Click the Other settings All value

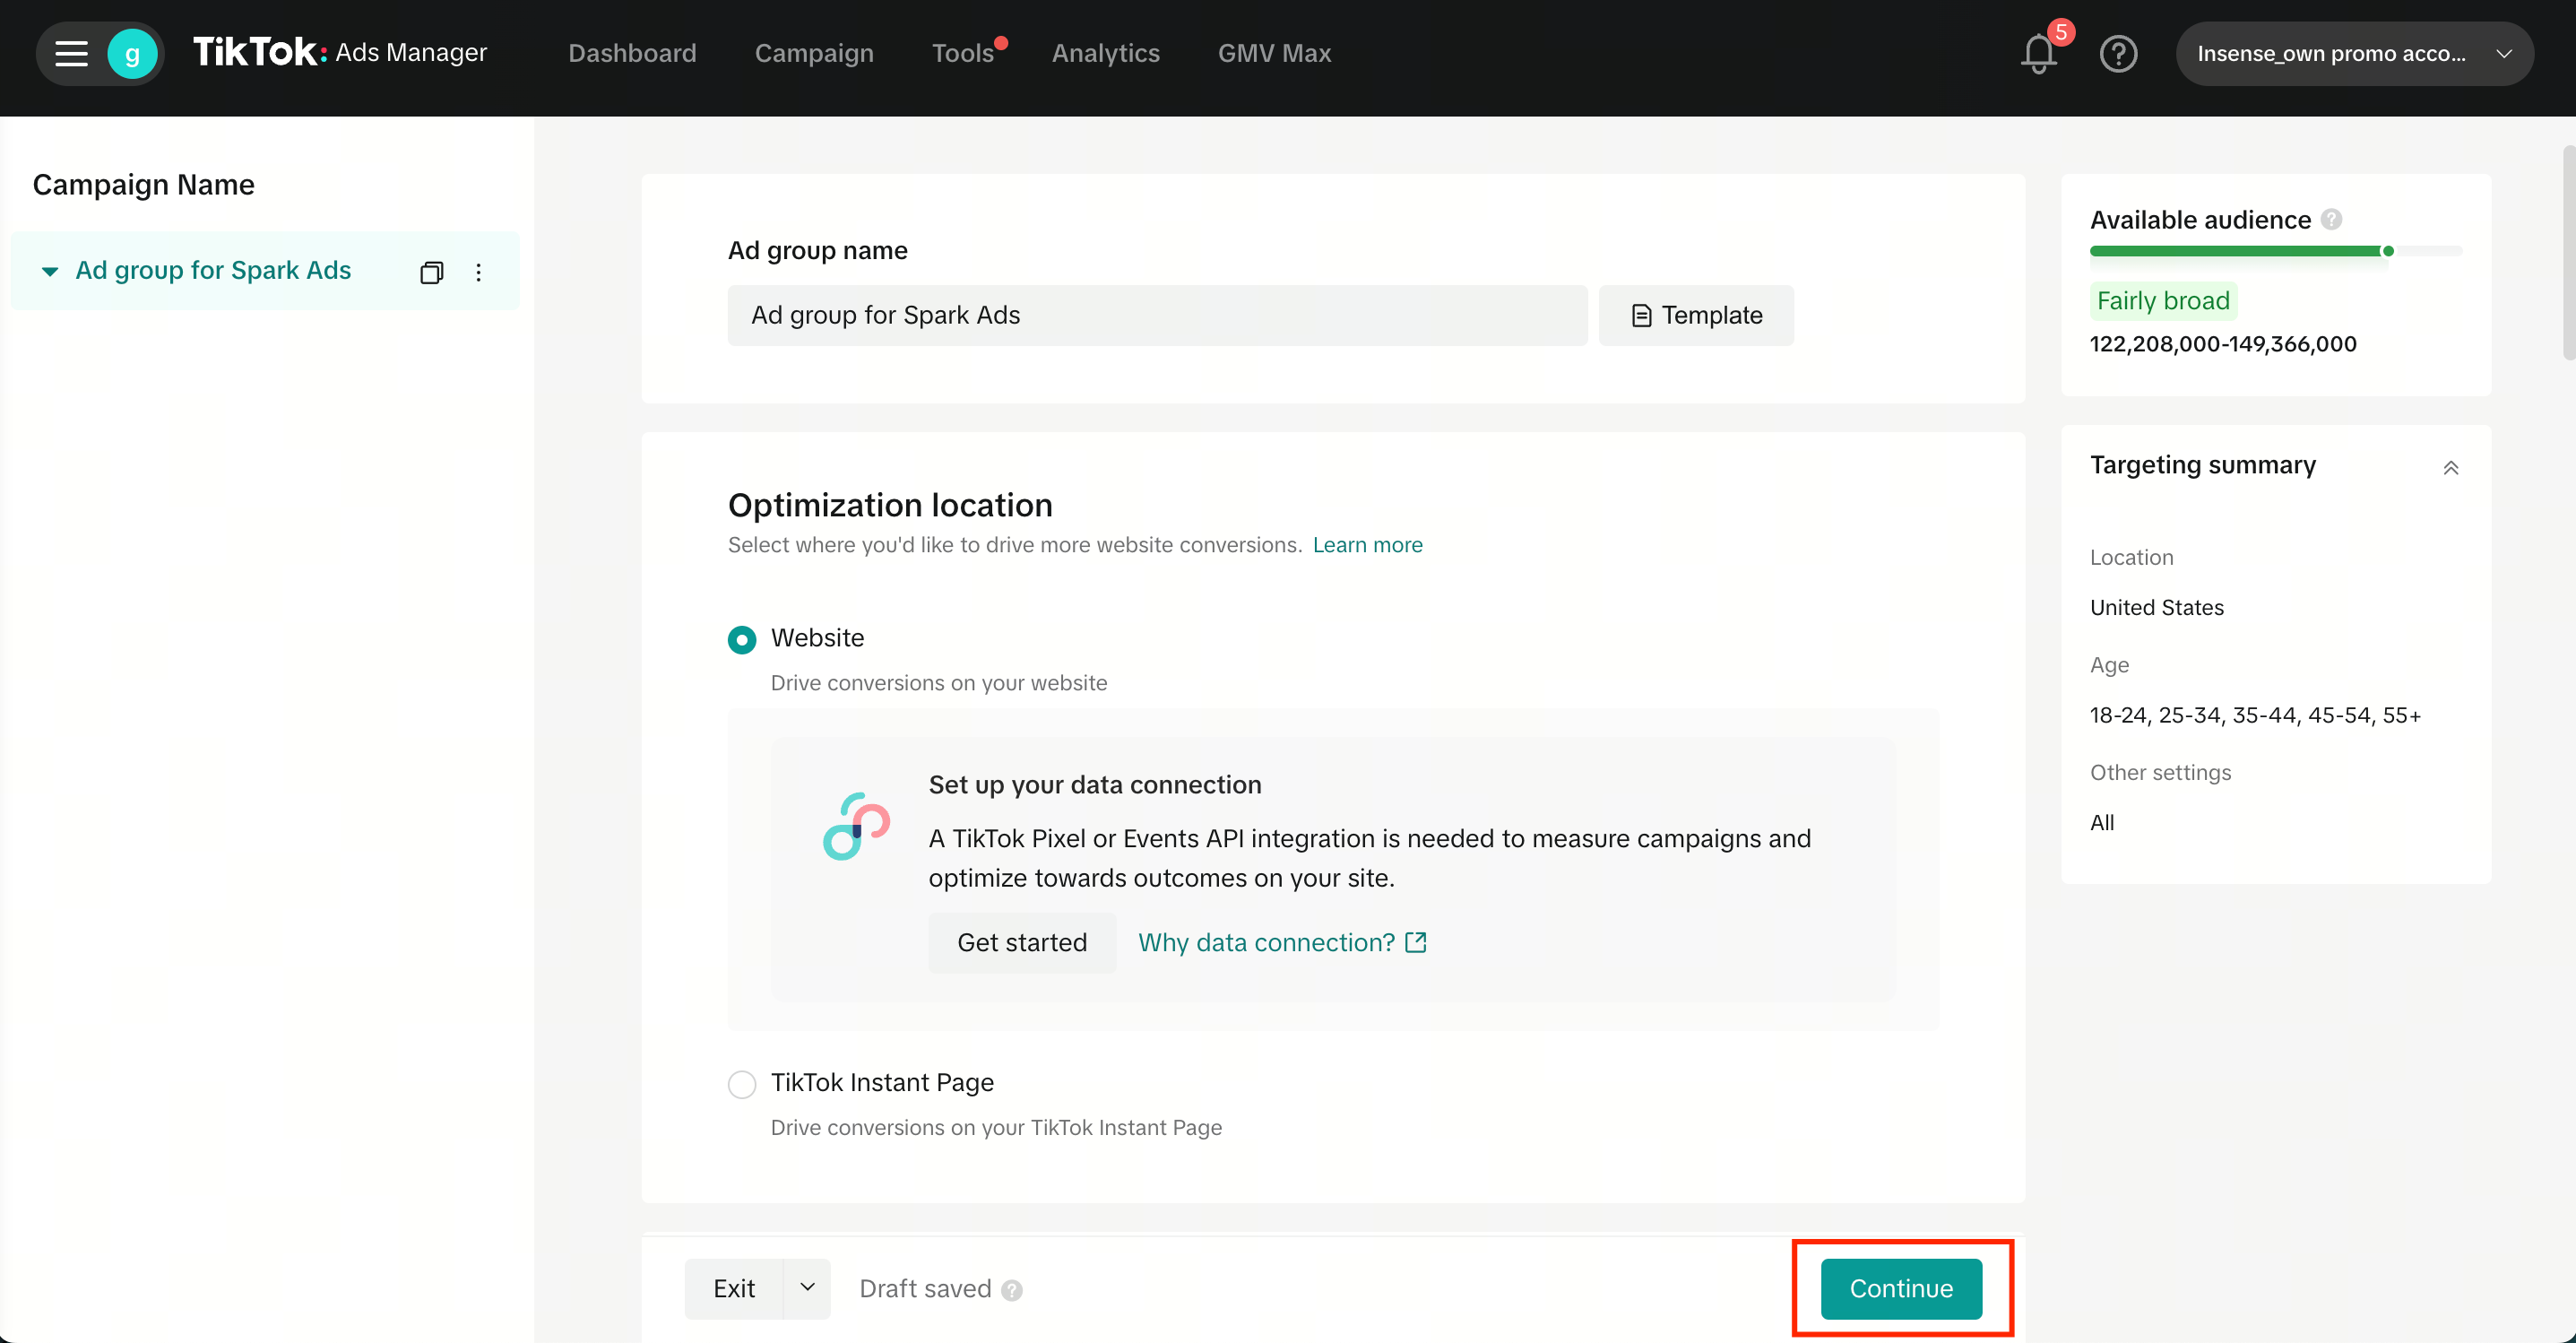[x=2101, y=823]
